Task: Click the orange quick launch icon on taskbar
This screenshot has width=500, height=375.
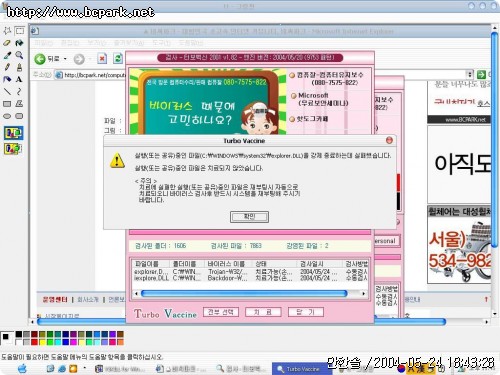Action: point(73,369)
